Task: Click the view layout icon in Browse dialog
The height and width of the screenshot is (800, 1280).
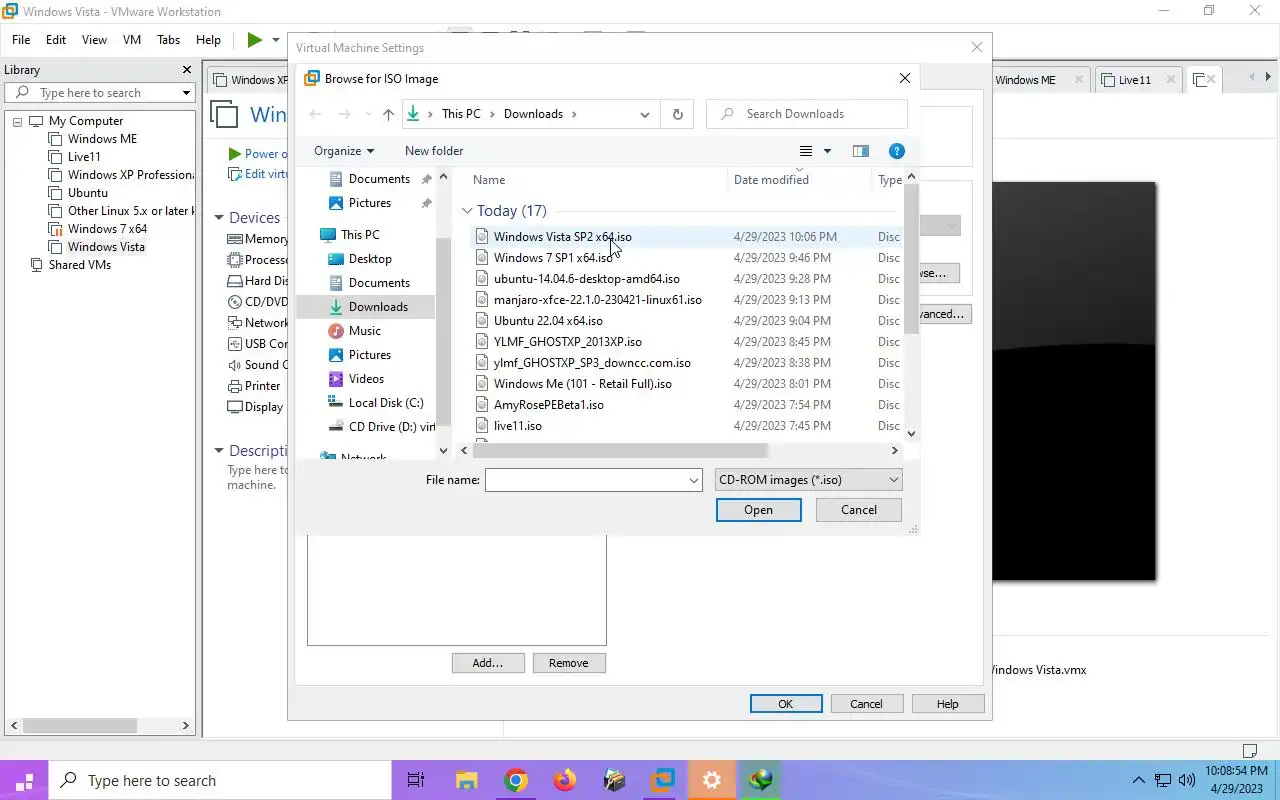Action: [806, 151]
